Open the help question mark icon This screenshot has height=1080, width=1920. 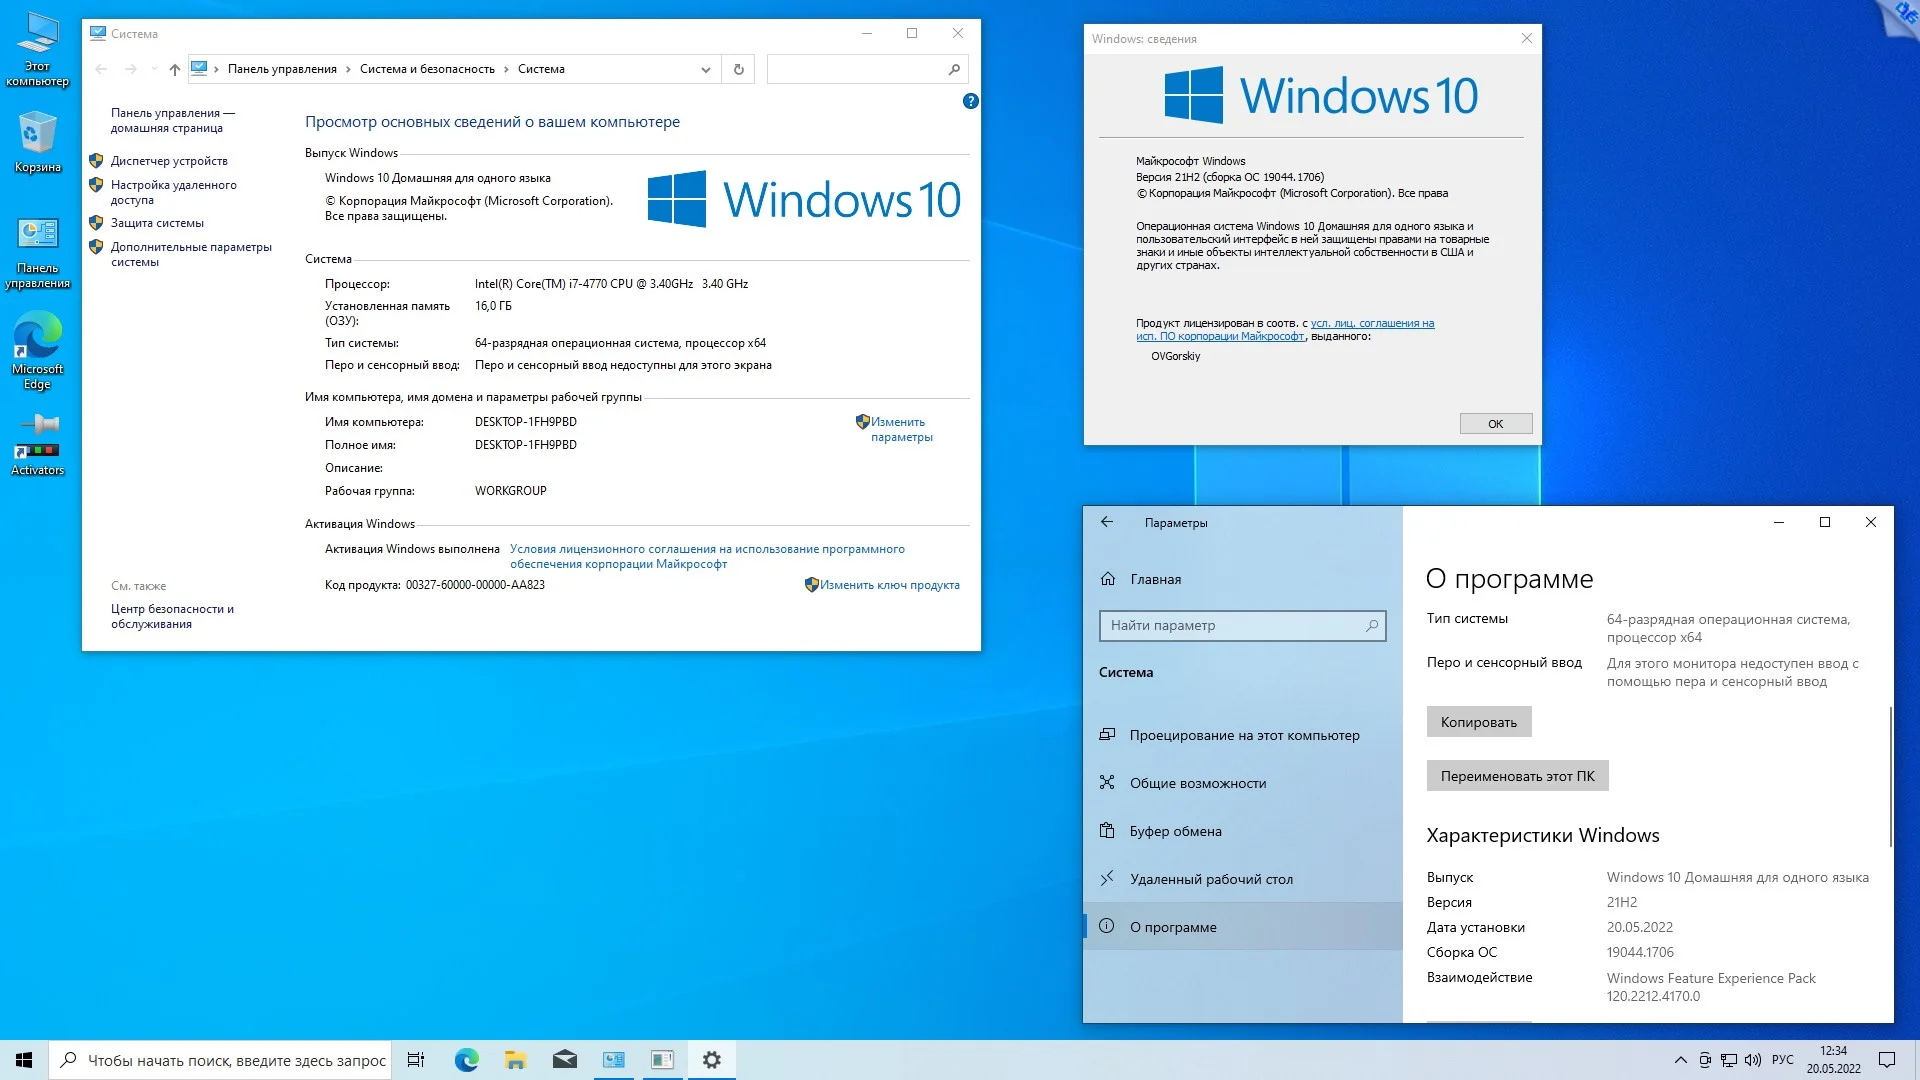point(970,101)
